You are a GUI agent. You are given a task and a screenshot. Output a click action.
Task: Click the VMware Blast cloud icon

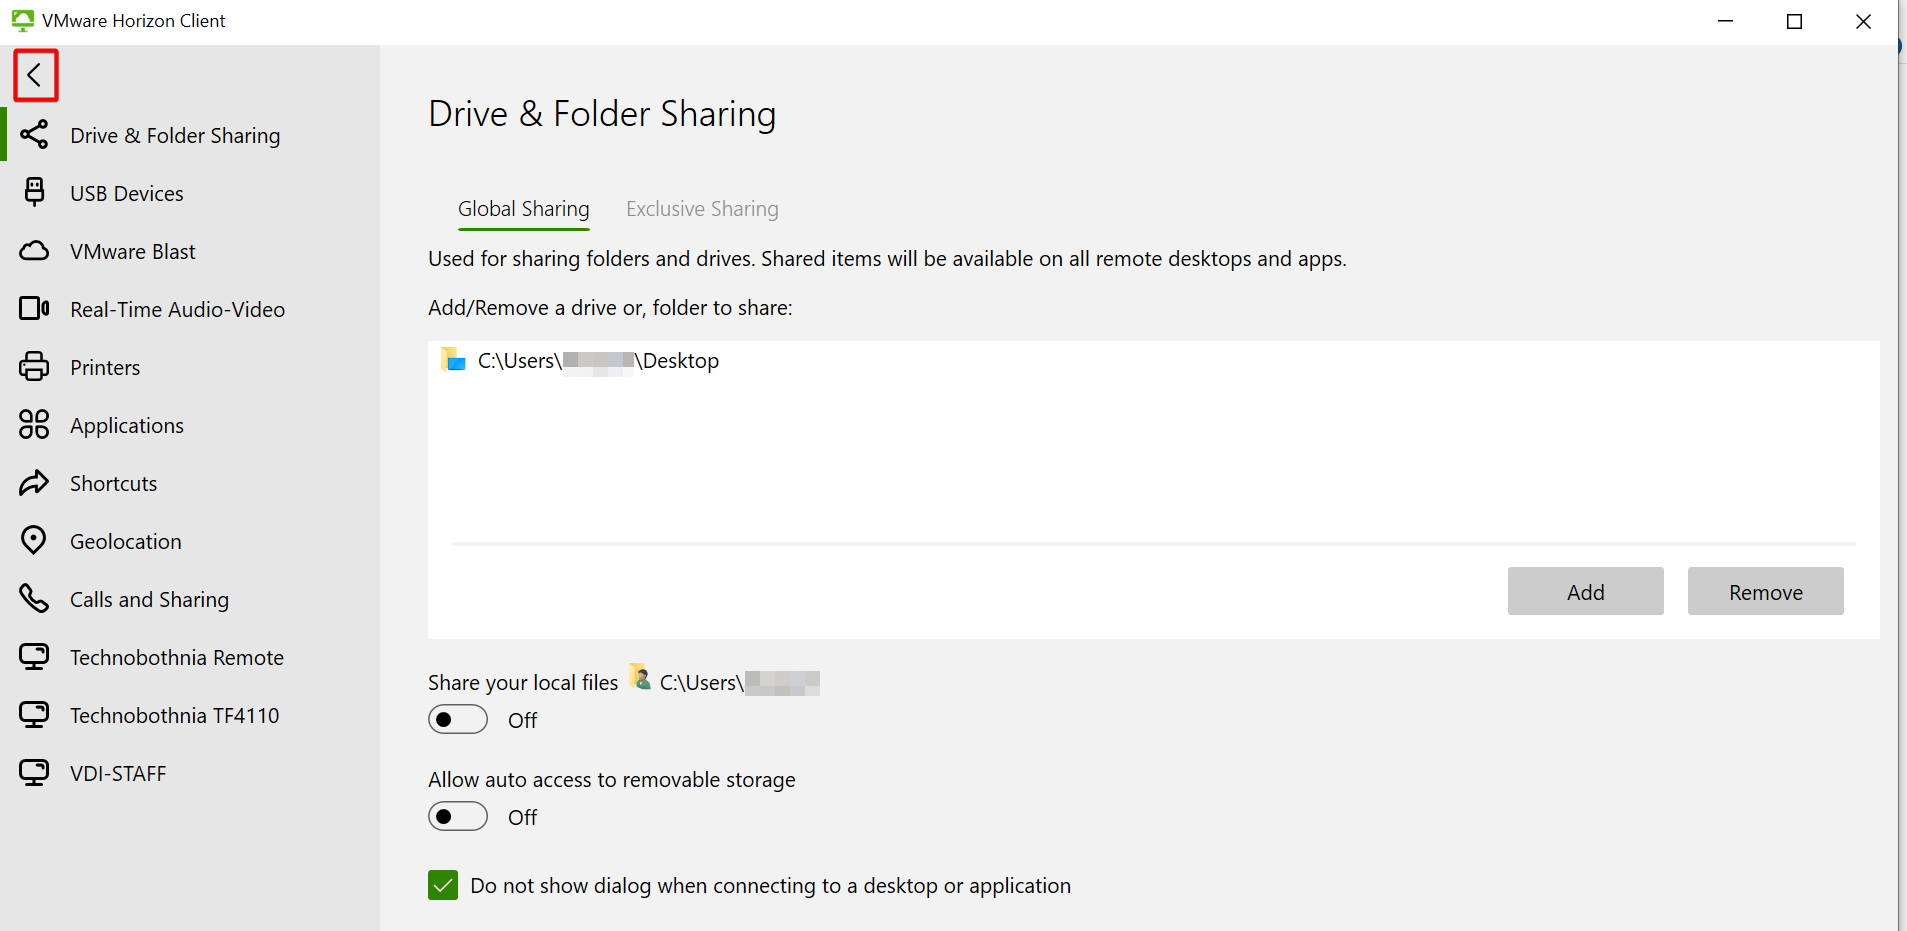coord(34,251)
